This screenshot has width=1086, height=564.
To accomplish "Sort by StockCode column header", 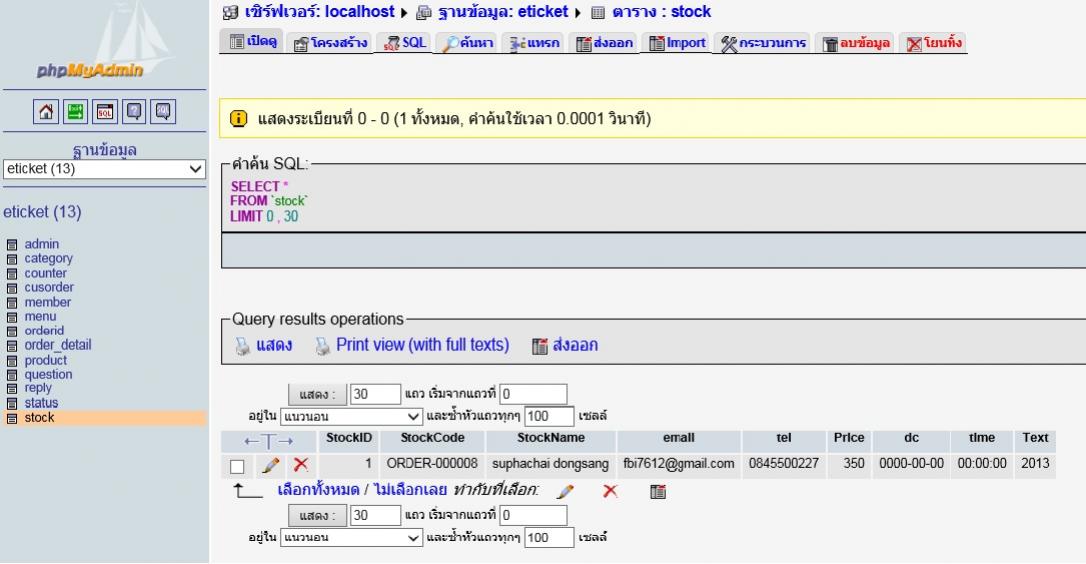I will pyautogui.click(x=432, y=438).
